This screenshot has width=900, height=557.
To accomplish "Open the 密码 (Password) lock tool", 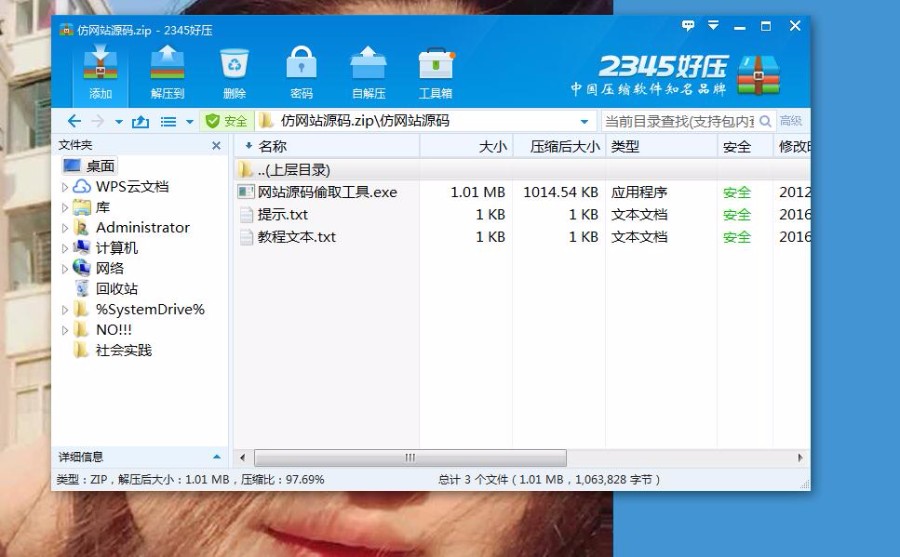I will pos(301,74).
